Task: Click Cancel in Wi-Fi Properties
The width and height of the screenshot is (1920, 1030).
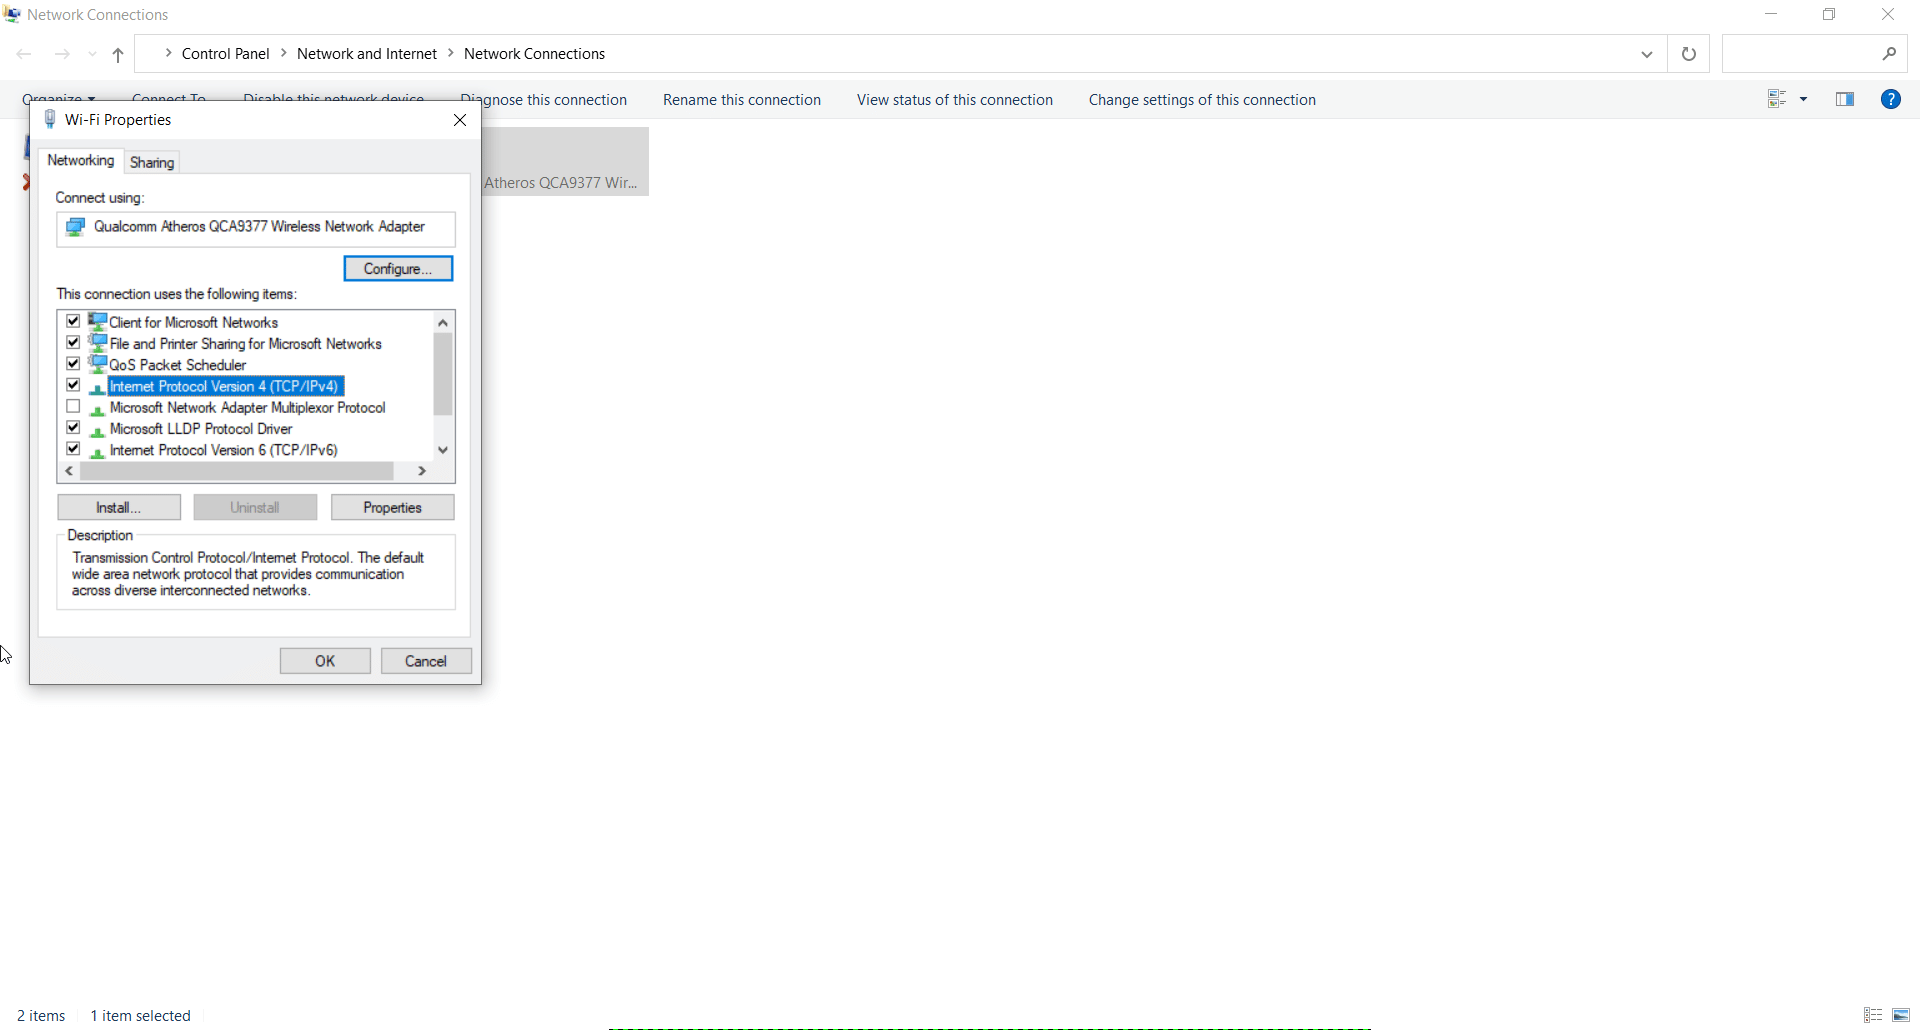Action: [426, 661]
